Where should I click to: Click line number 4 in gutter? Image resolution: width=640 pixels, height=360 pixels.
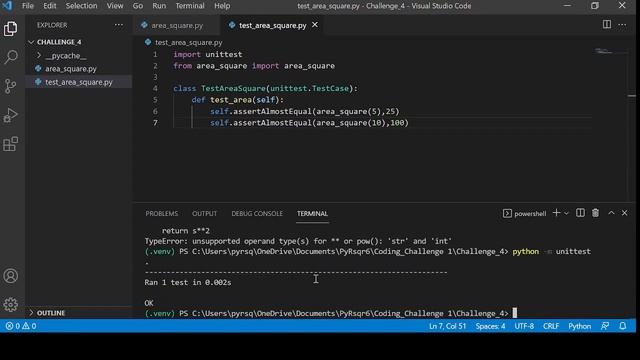click(x=155, y=89)
